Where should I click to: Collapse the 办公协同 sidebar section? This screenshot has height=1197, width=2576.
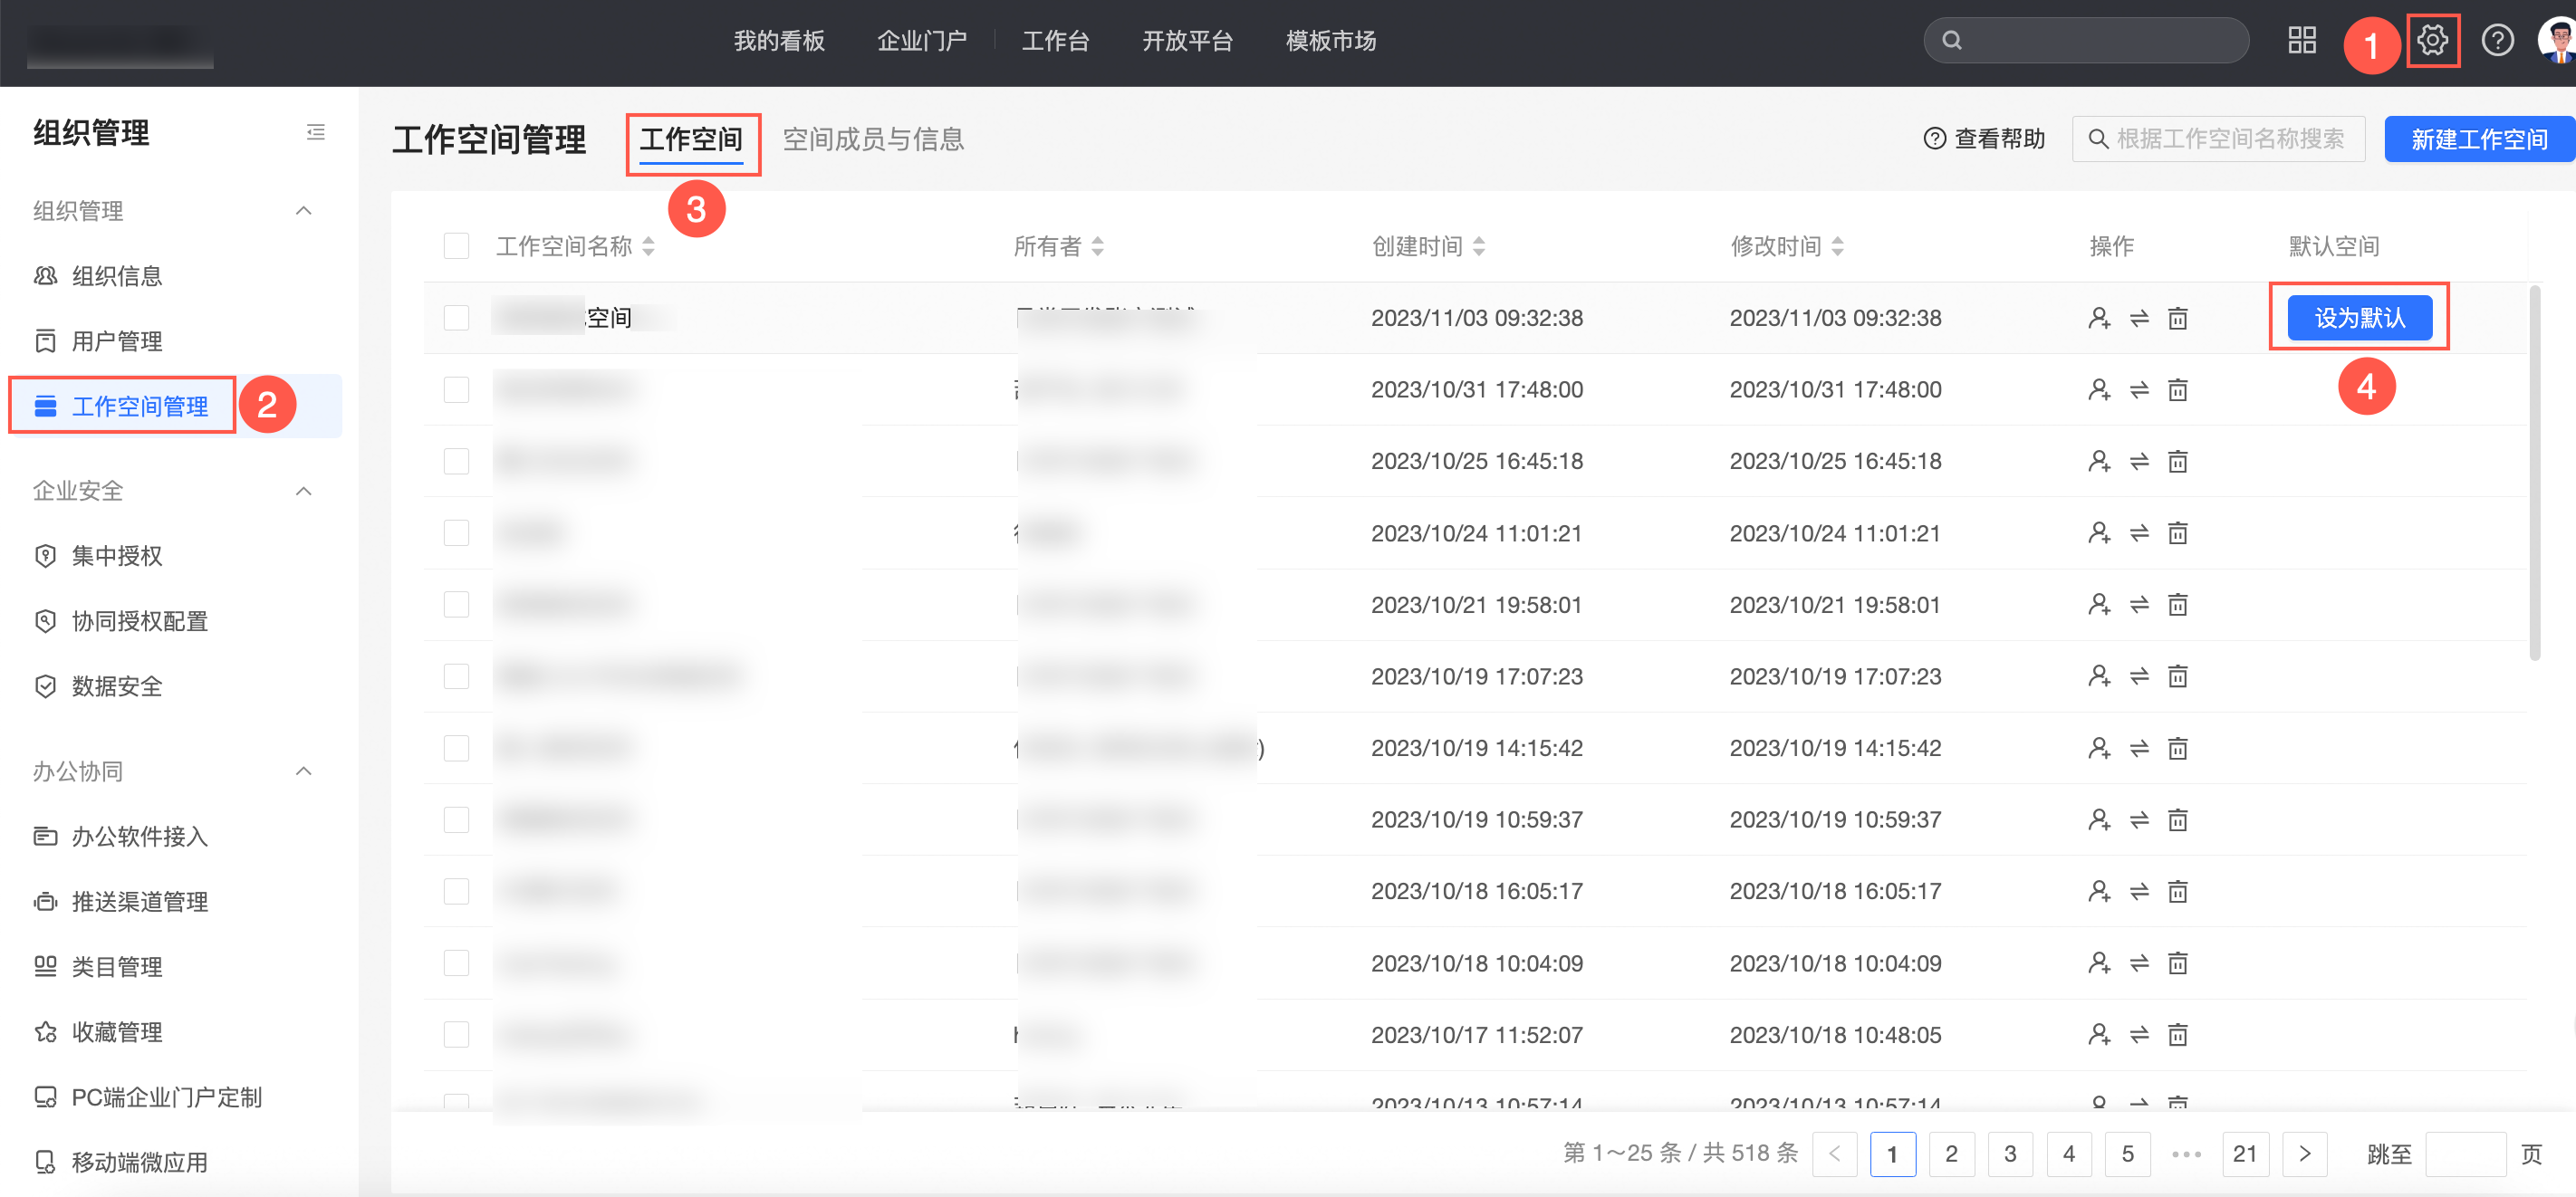pos(304,771)
